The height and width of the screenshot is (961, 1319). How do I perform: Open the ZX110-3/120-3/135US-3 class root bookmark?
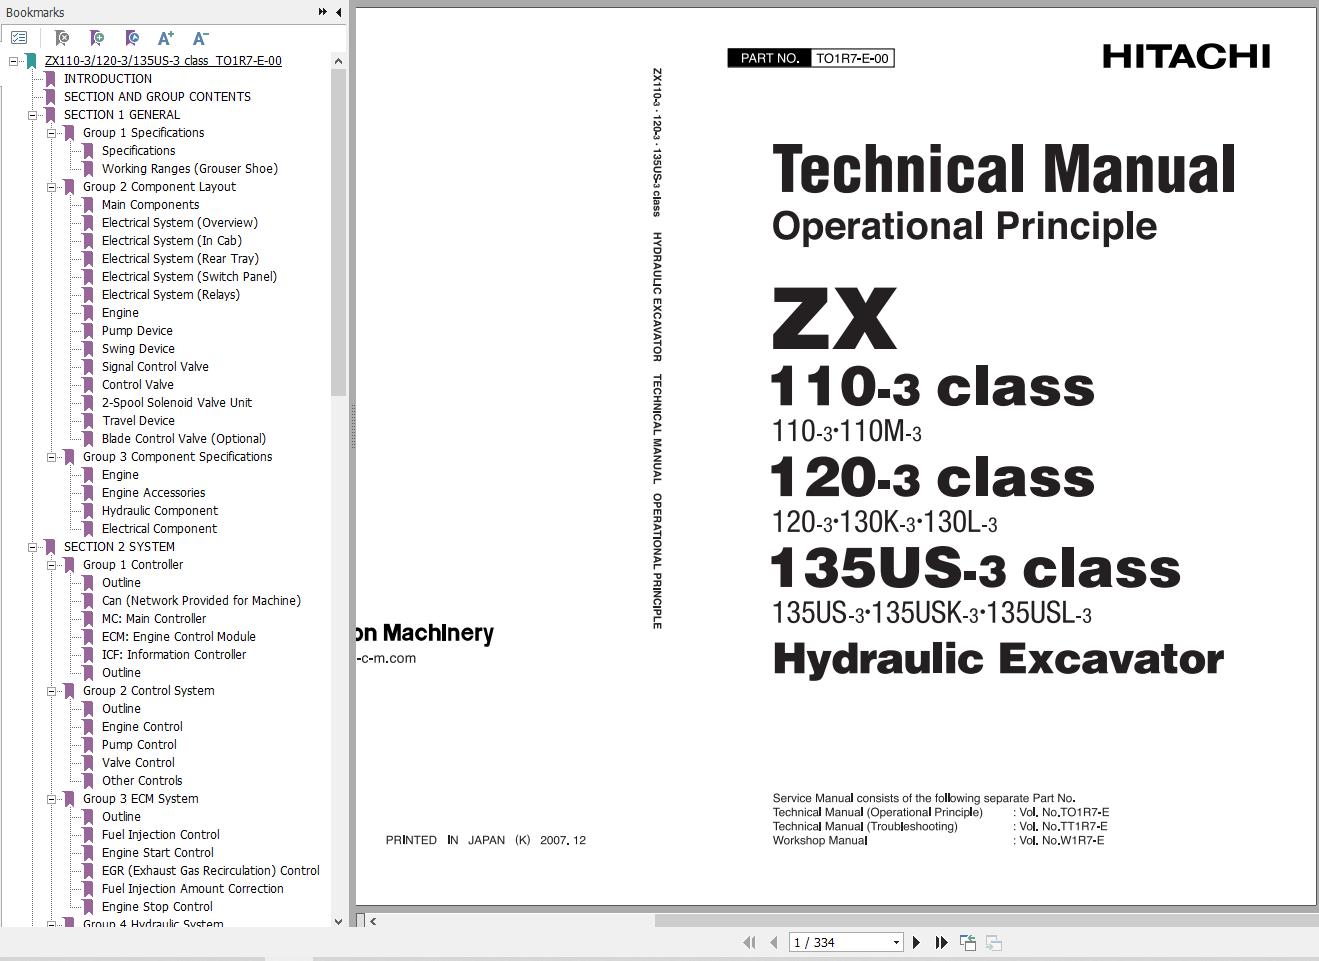click(163, 61)
